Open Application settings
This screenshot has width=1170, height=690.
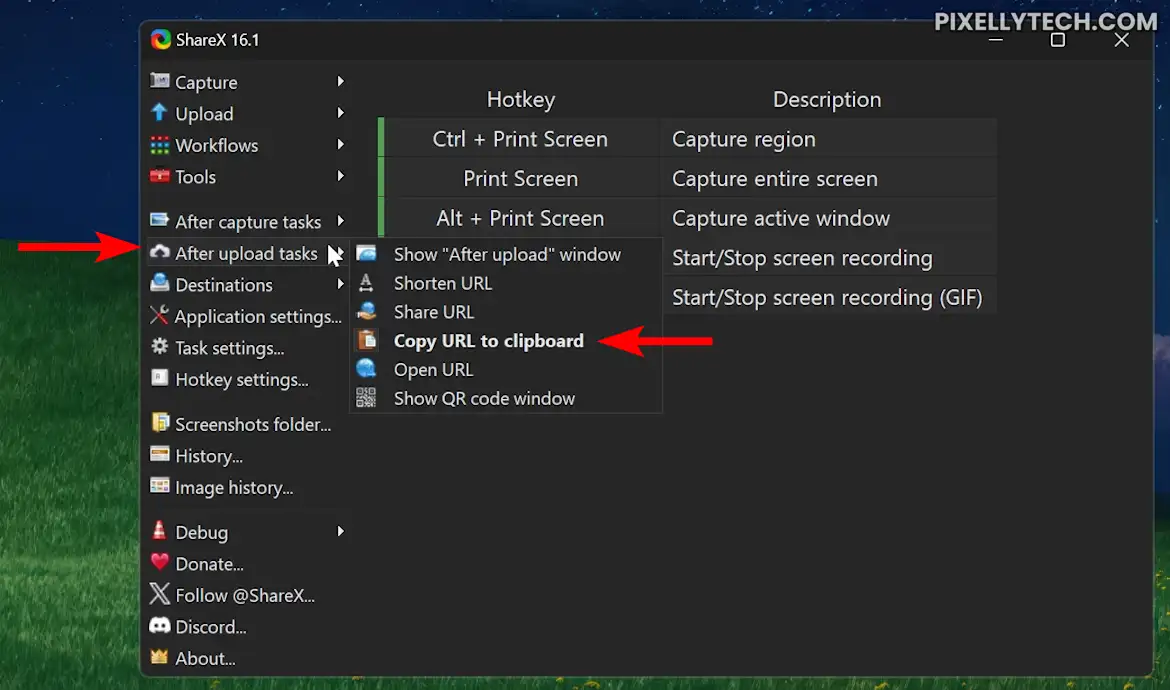click(x=247, y=316)
